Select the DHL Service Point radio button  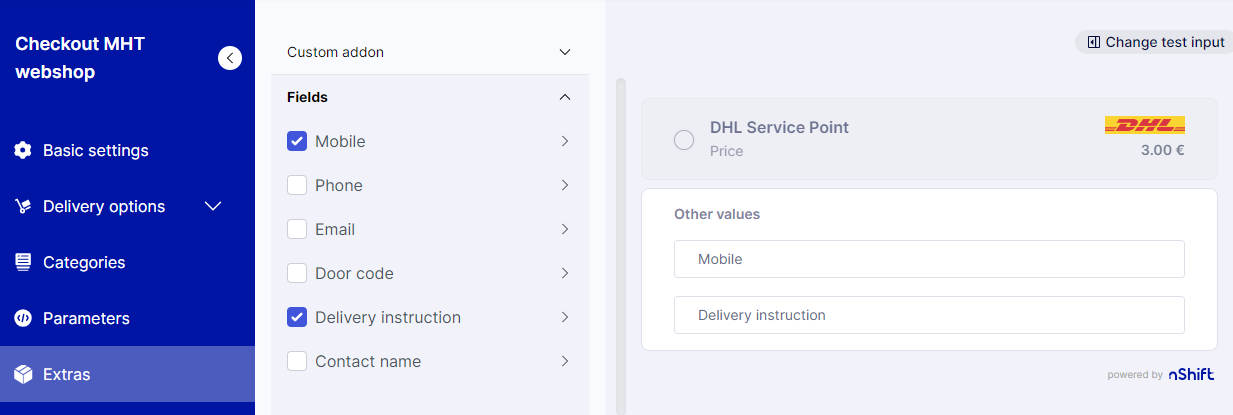(684, 140)
